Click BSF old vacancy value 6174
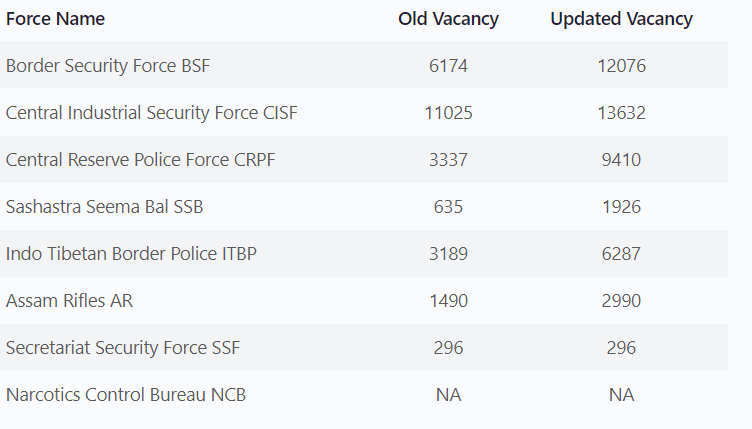The height and width of the screenshot is (429, 752). [448, 66]
